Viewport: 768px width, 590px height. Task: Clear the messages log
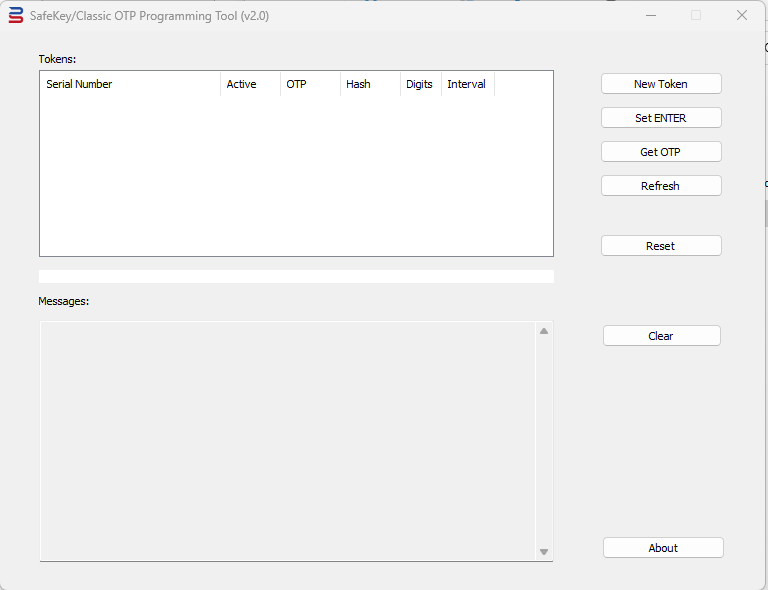pos(661,336)
